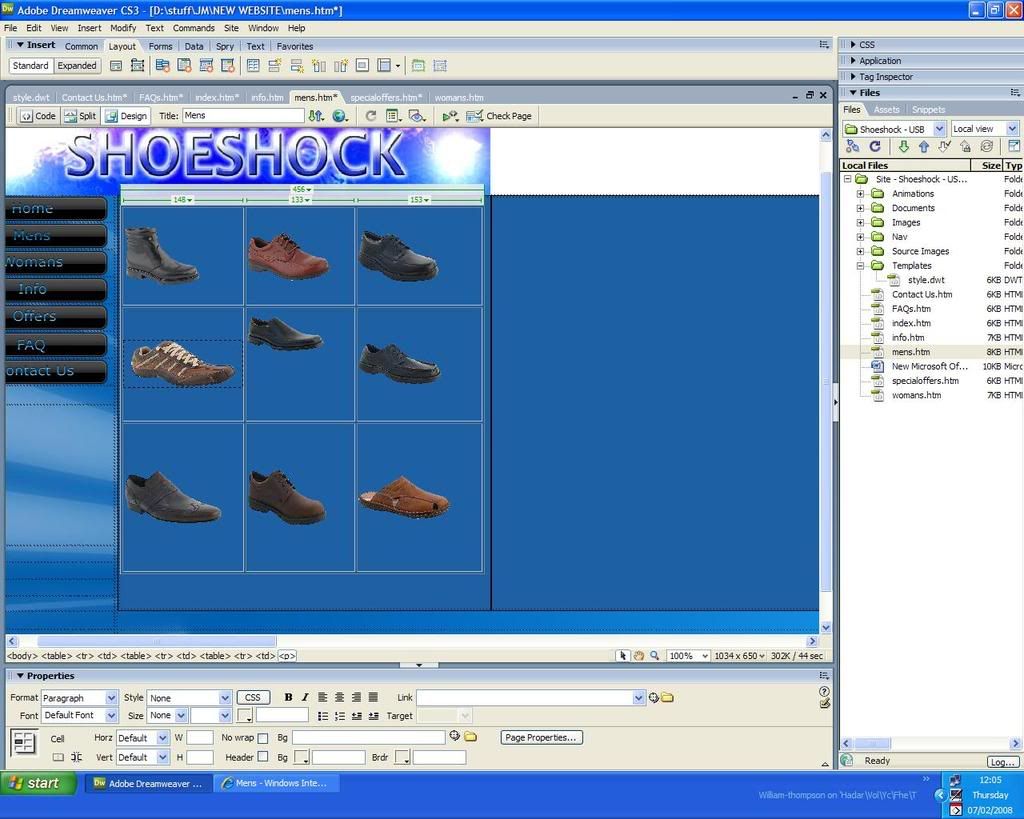
Task: Open the Style dropdown in Properties
Action: [x=225, y=698]
